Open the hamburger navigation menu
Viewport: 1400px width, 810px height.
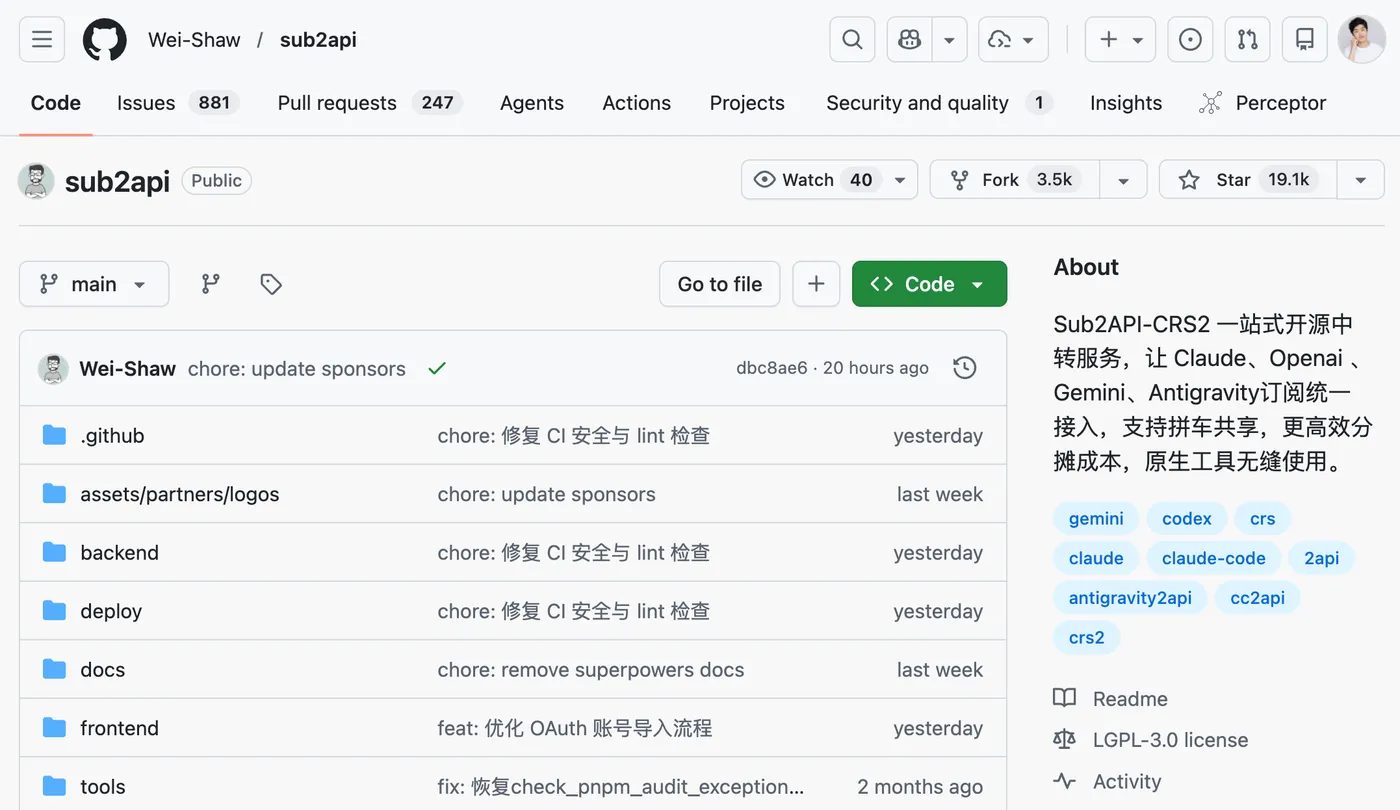click(42, 40)
